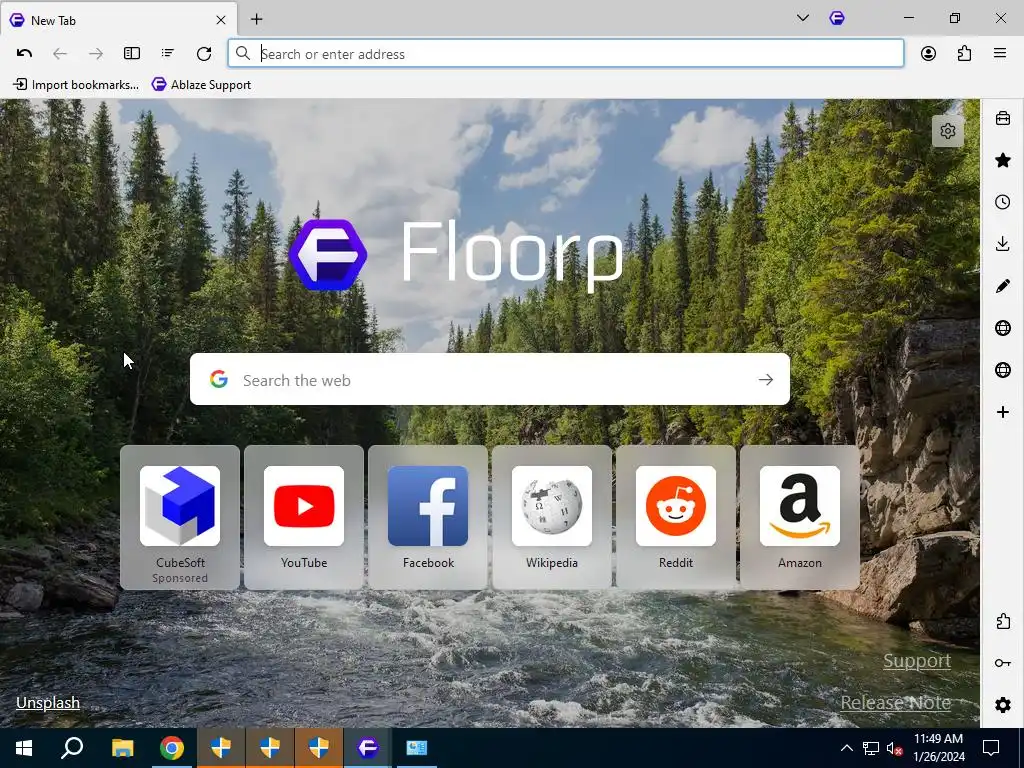Click the Search the web field
The image size is (1024, 768).
pyautogui.click(x=490, y=379)
